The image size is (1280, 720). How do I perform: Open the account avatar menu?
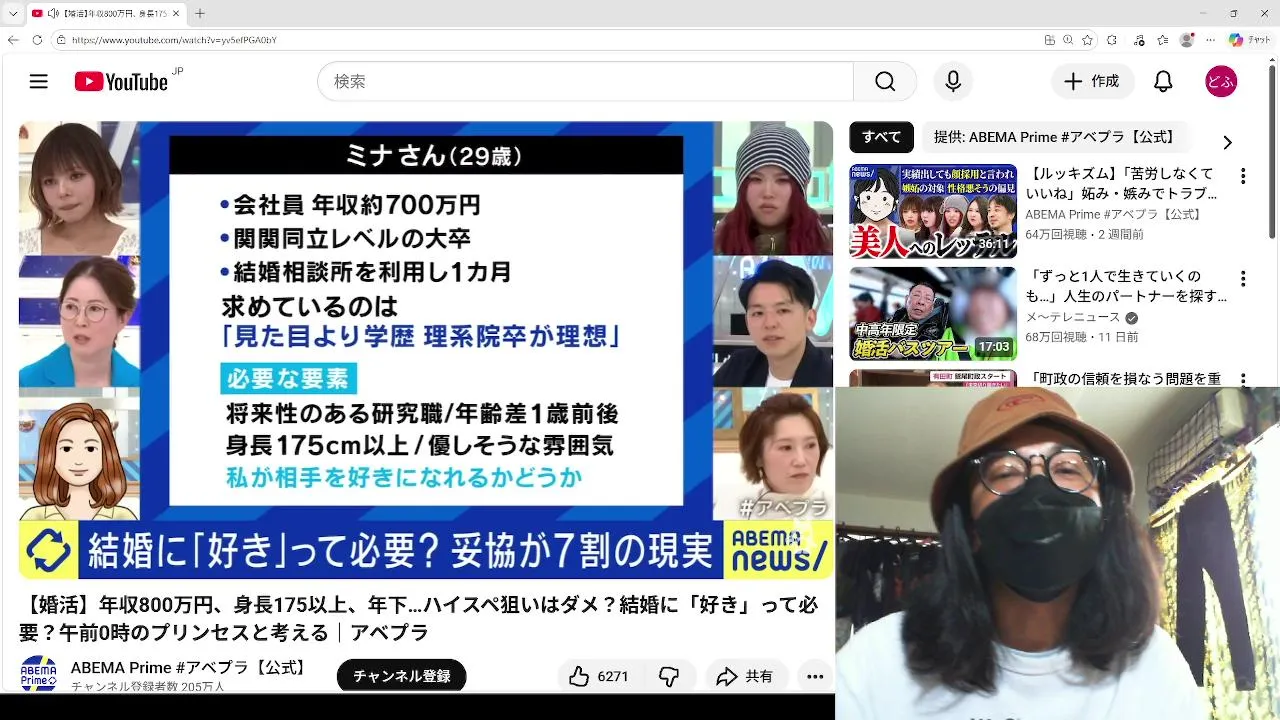pos(1221,81)
